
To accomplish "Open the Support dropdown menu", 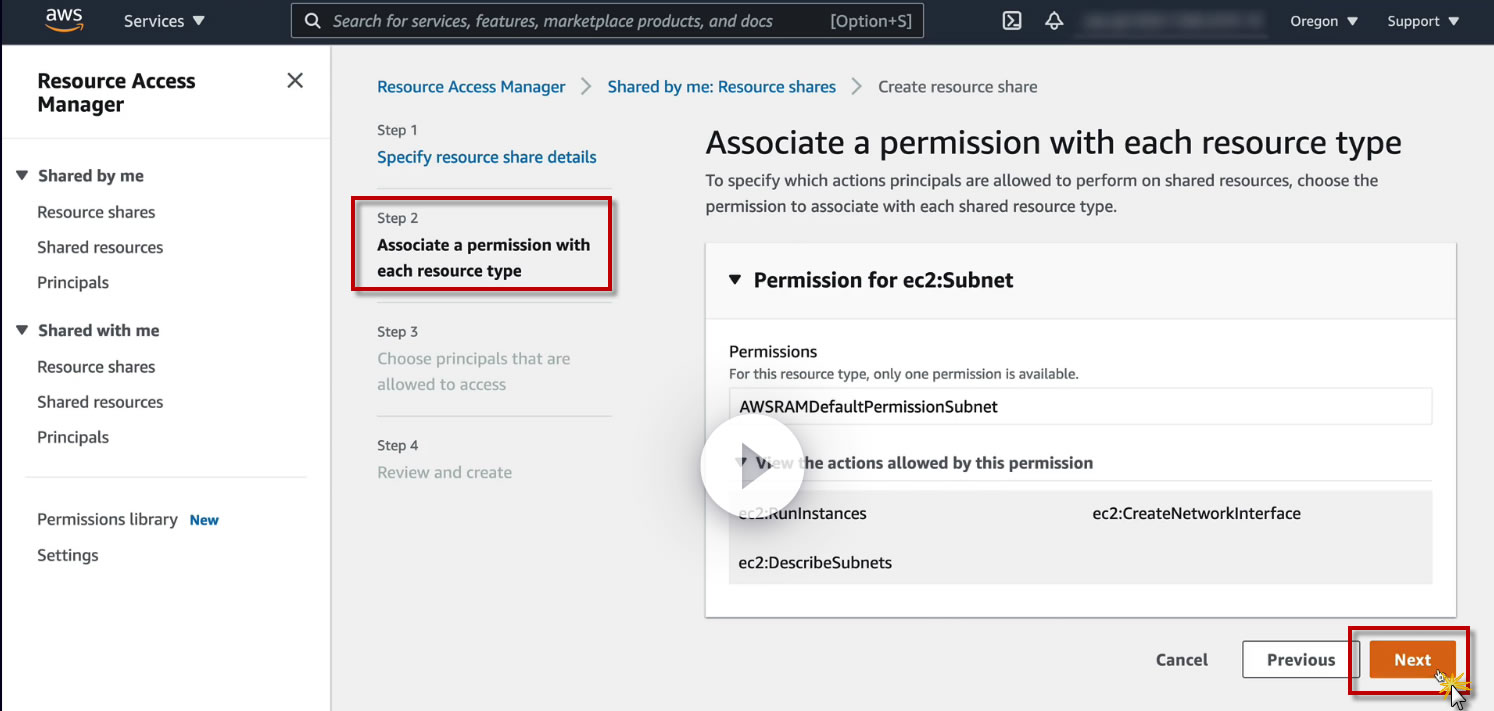I will click(1422, 21).
